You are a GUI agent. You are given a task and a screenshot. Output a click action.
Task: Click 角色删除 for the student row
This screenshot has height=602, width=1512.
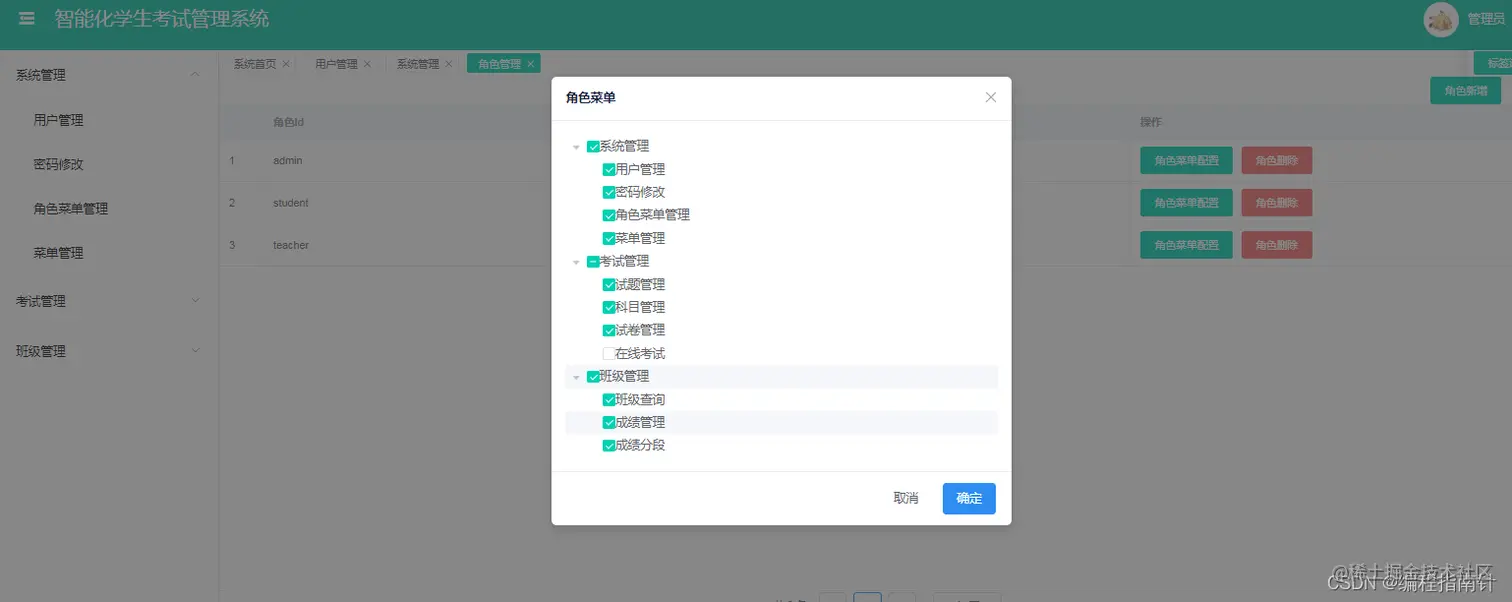point(1277,203)
